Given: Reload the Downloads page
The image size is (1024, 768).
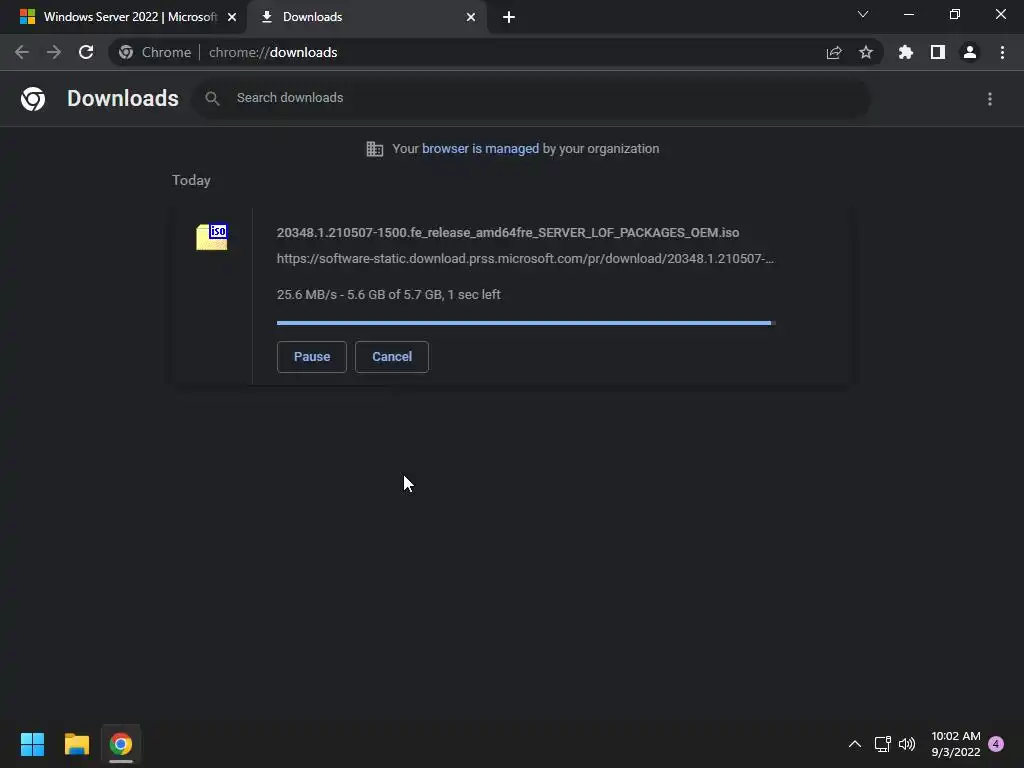Looking at the screenshot, I should (x=86, y=52).
